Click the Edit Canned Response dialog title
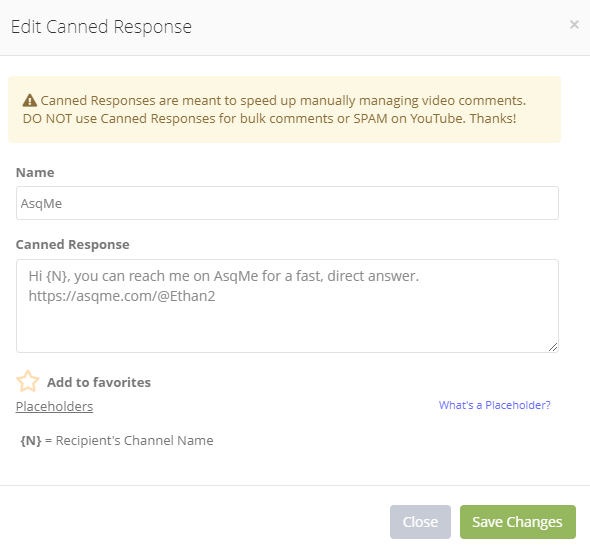This screenshot has height=557, width=590. pos(101,27)
